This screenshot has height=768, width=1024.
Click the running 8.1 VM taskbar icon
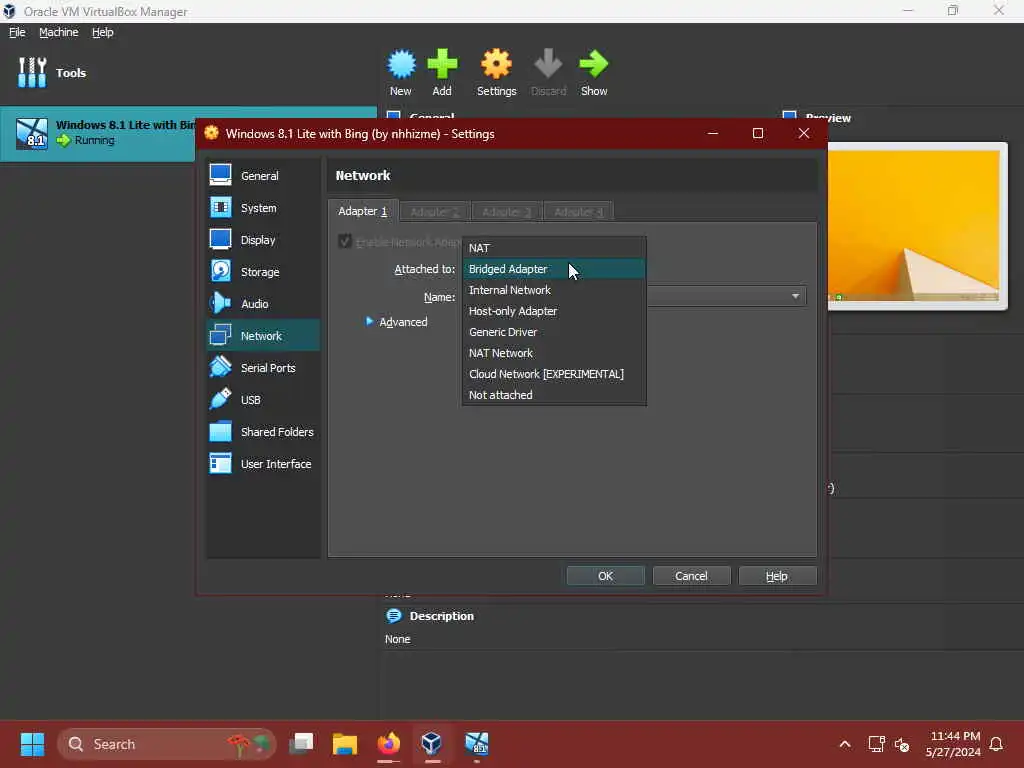[x=476, y=744]
